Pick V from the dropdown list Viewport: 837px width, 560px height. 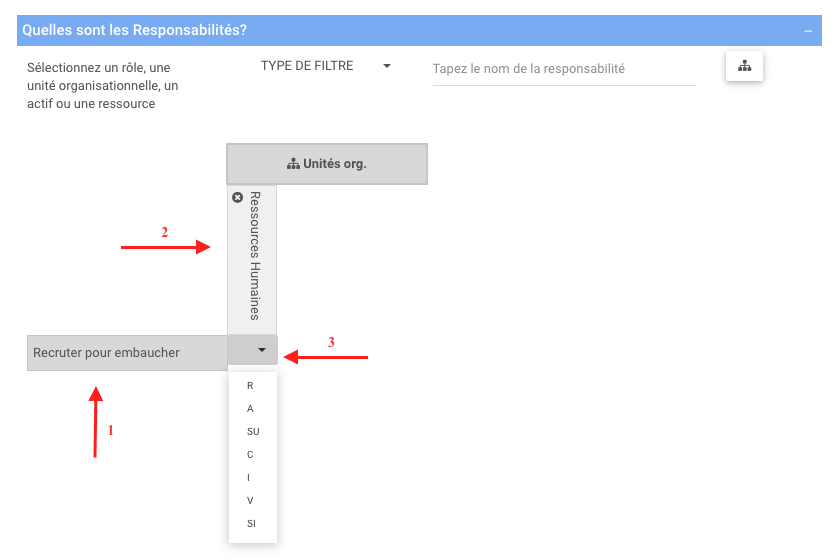pyautogui.click(x=250, y=500)
